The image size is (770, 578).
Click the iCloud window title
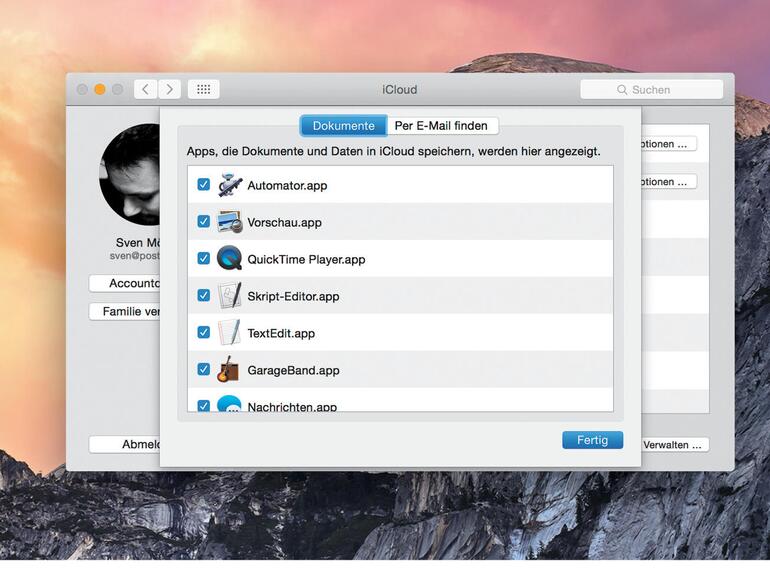tap(400, 90)
